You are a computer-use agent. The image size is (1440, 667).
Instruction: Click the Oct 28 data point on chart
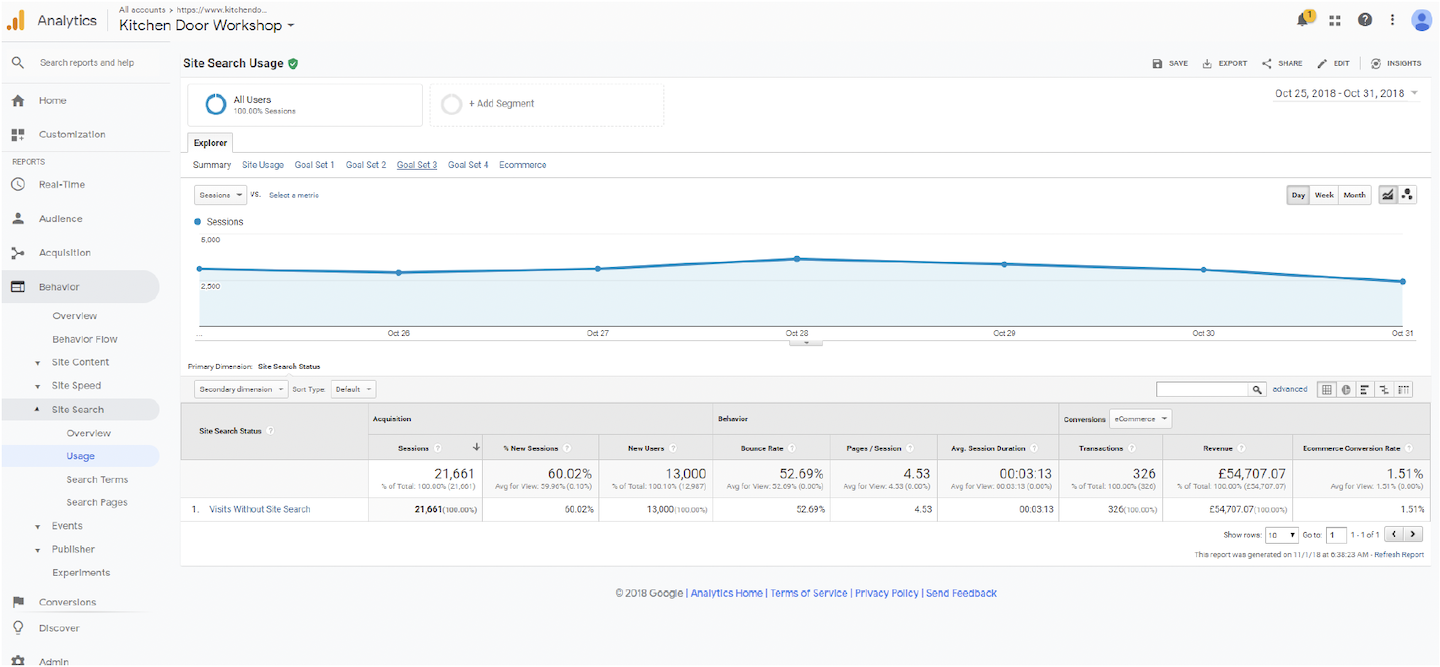797,259
